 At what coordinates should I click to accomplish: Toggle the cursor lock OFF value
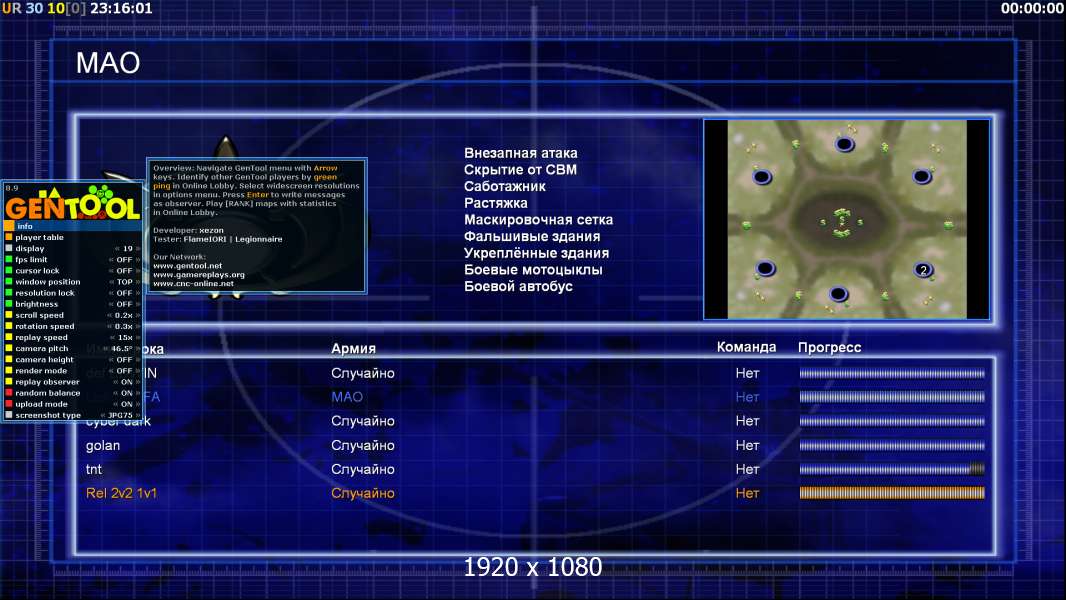[x=124, y=270]
